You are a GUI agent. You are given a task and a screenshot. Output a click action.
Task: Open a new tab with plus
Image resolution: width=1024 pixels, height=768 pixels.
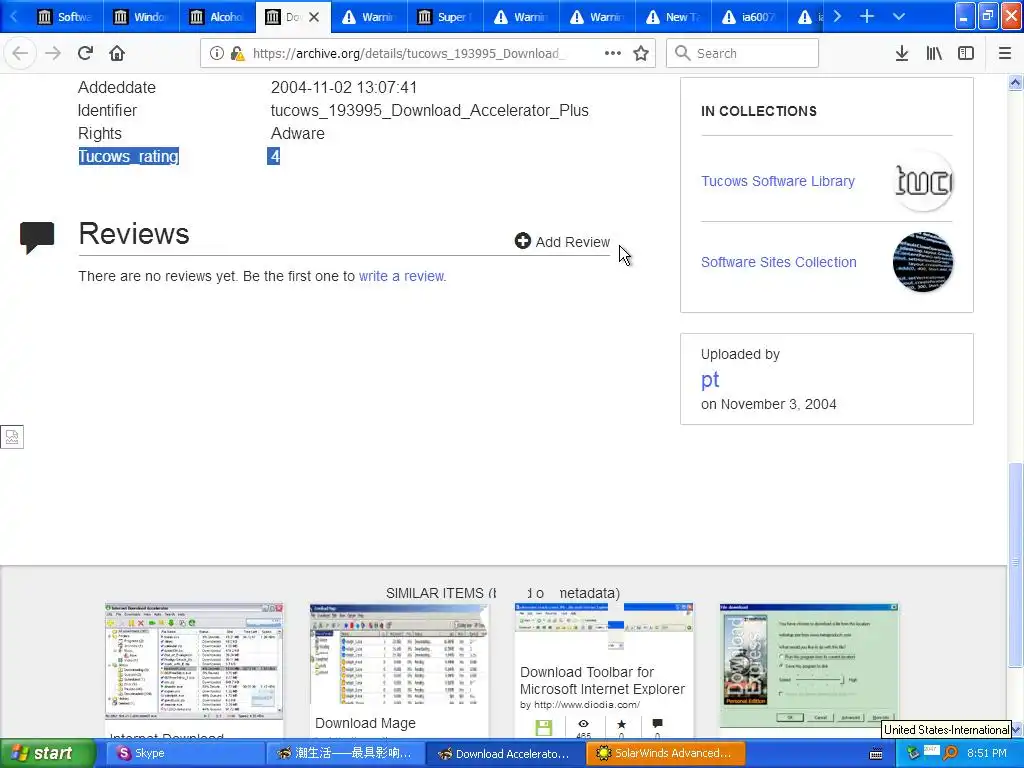point(867,16)
